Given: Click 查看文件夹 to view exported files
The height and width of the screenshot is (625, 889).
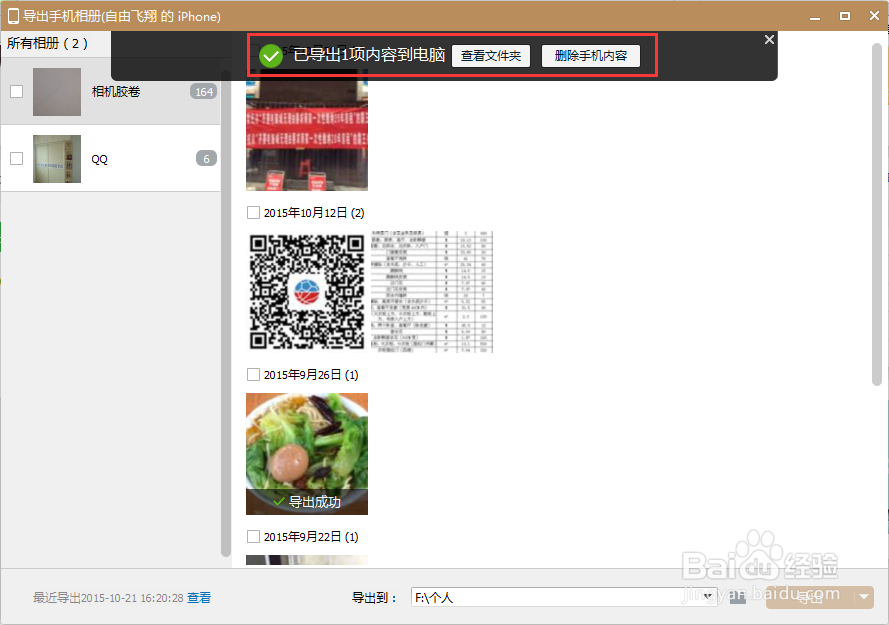Looking at the screenshot, I should click(491, 56).
